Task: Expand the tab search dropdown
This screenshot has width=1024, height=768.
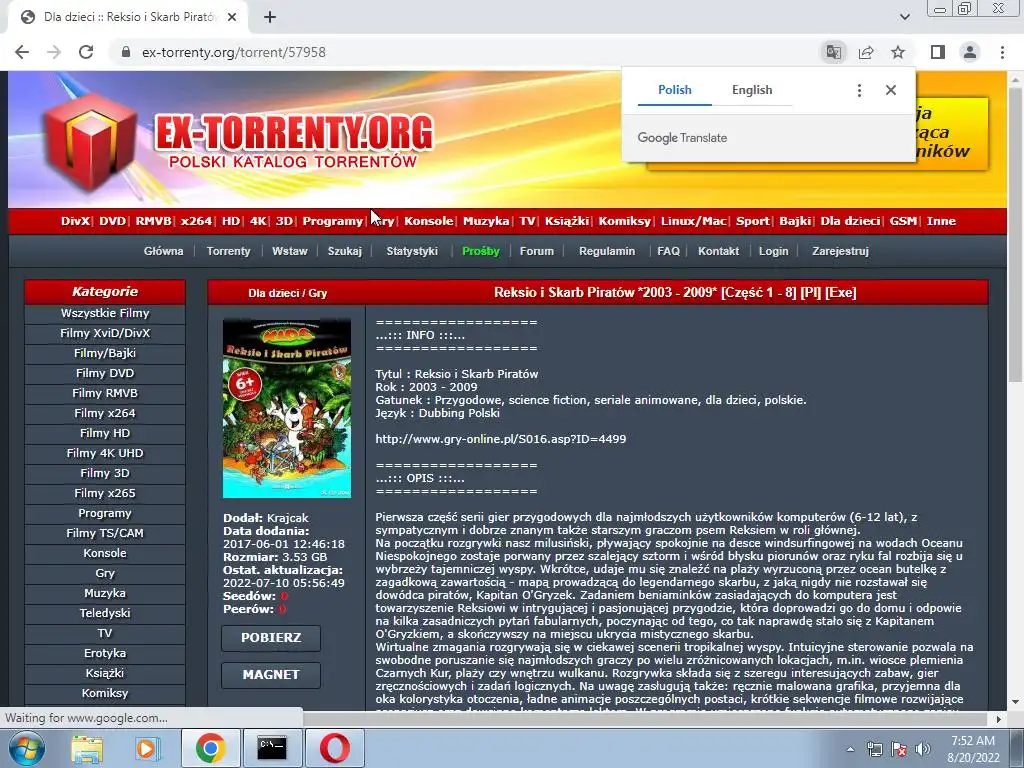Action: (904, 17)
